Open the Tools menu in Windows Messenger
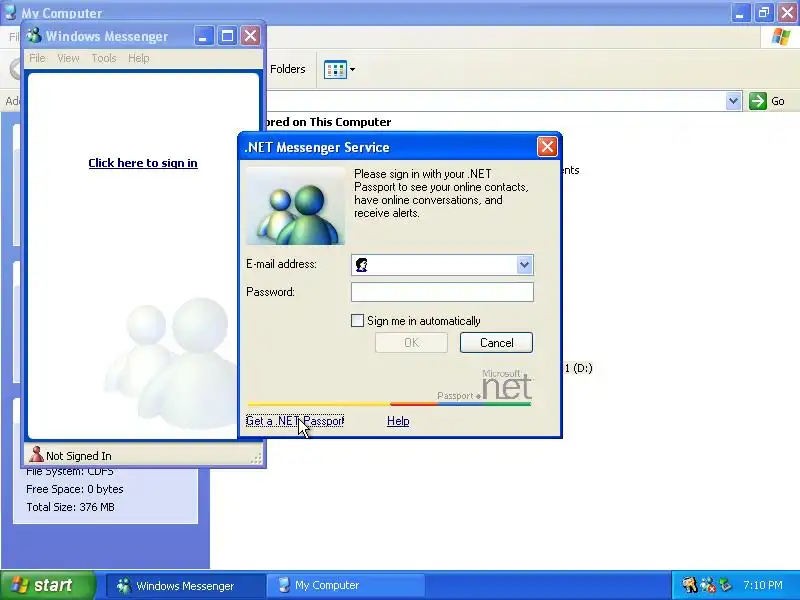The image size is (800, 600). click(x=104, y=58)
